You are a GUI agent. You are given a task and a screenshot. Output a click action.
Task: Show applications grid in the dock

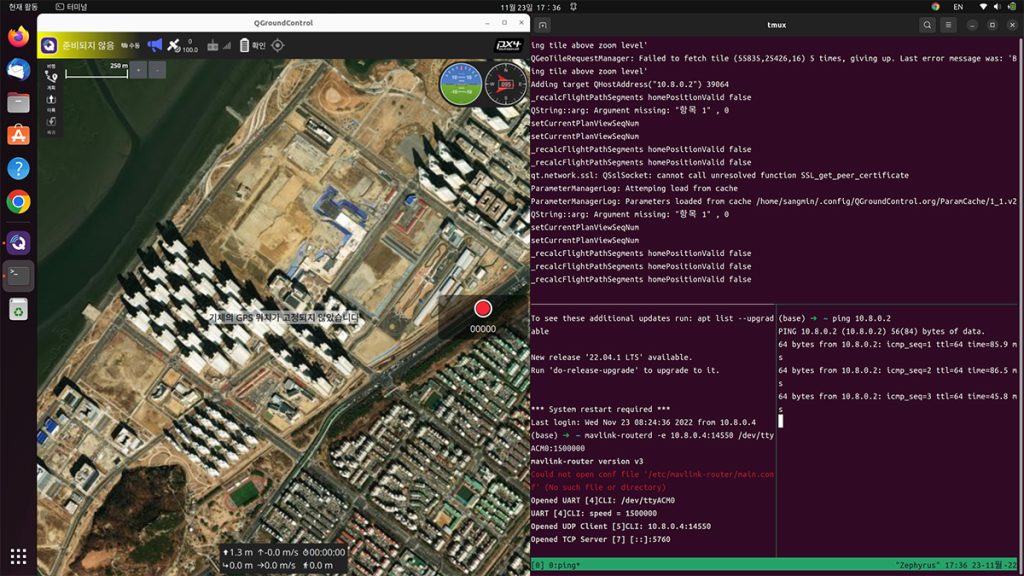pos(18,556)
